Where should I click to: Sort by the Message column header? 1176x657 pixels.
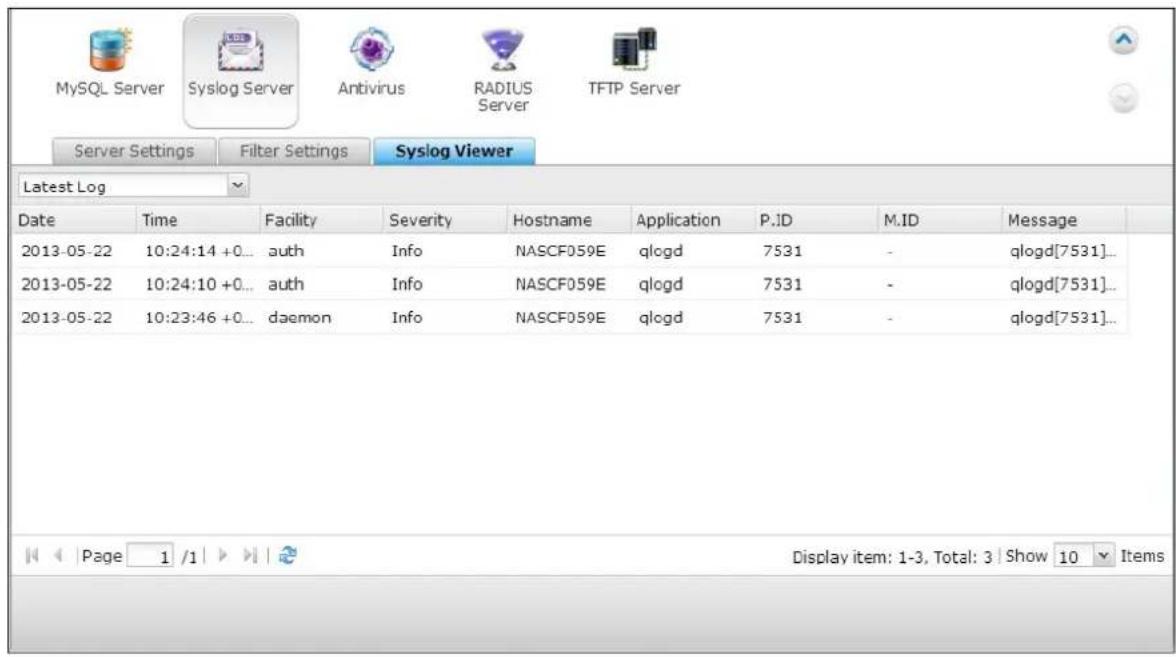pos(1064,220)
